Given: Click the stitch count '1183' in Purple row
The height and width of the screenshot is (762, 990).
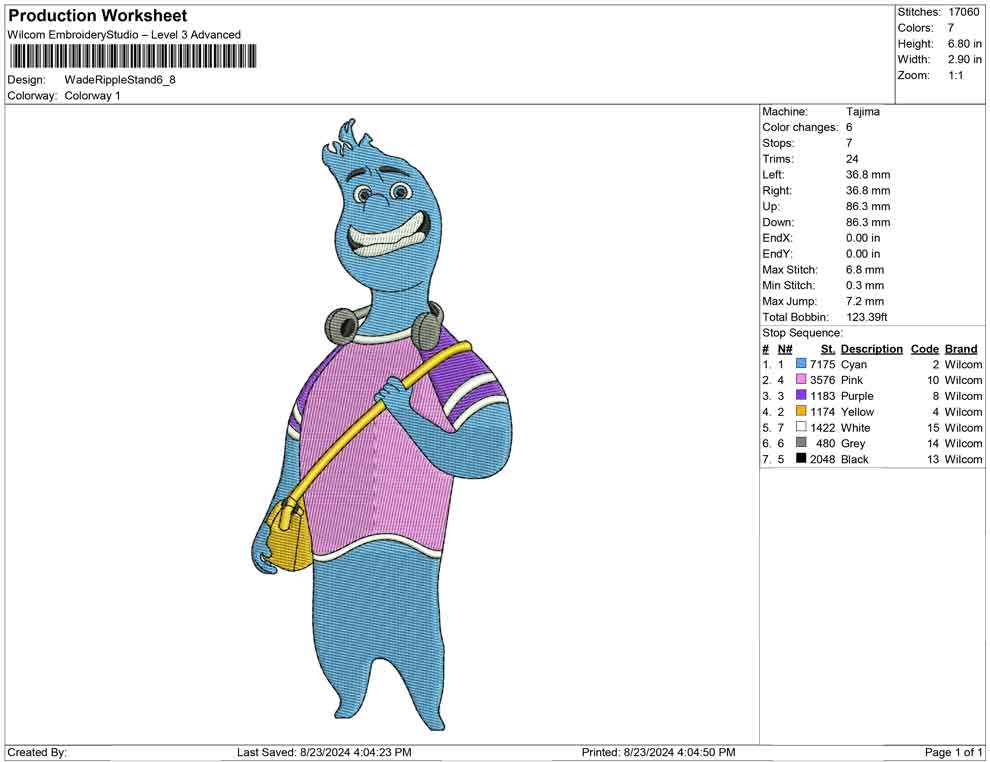Looking at the screenshot, I should (x=822, y=396).
